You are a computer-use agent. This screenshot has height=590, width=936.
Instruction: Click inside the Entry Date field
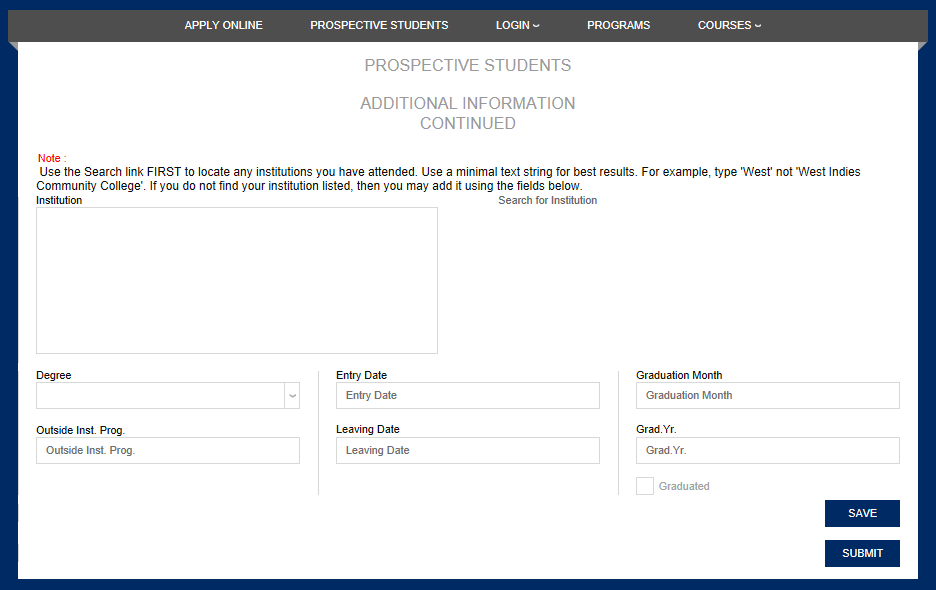(x=467, y=395)
